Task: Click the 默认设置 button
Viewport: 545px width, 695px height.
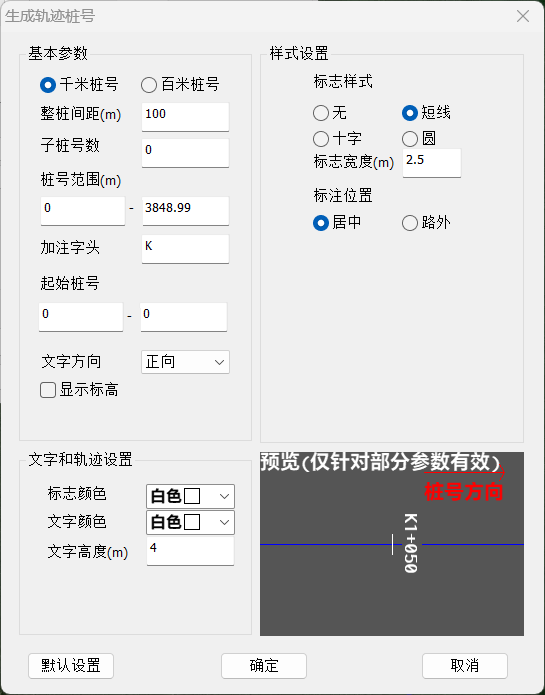Action: 71,666
